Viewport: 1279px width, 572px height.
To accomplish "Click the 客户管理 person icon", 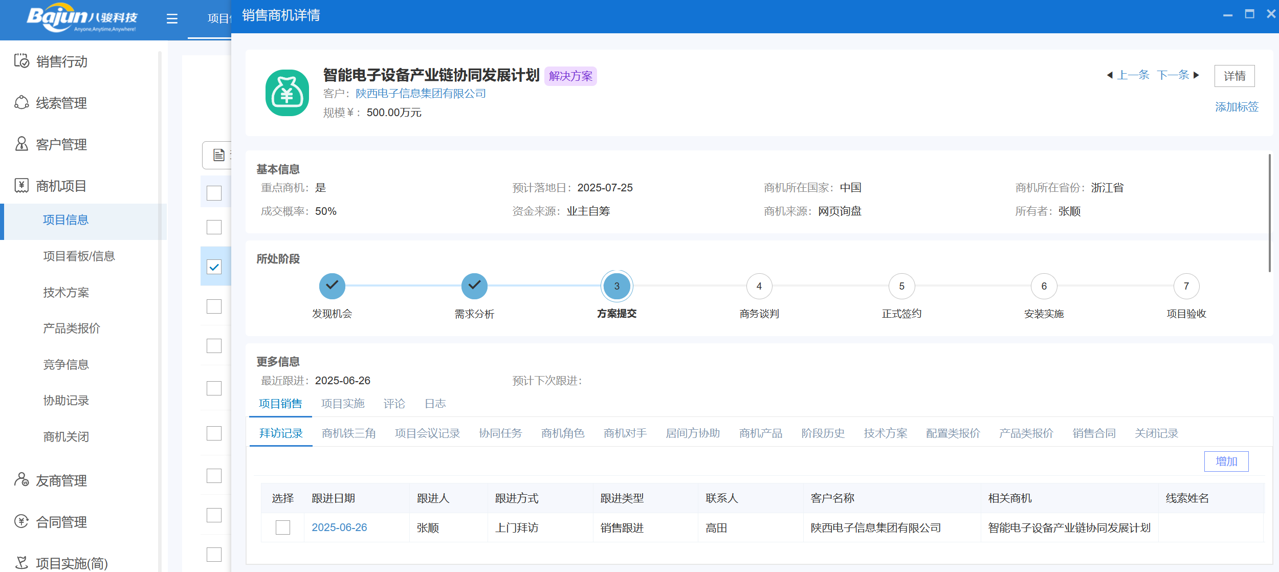I will [21, 144].
